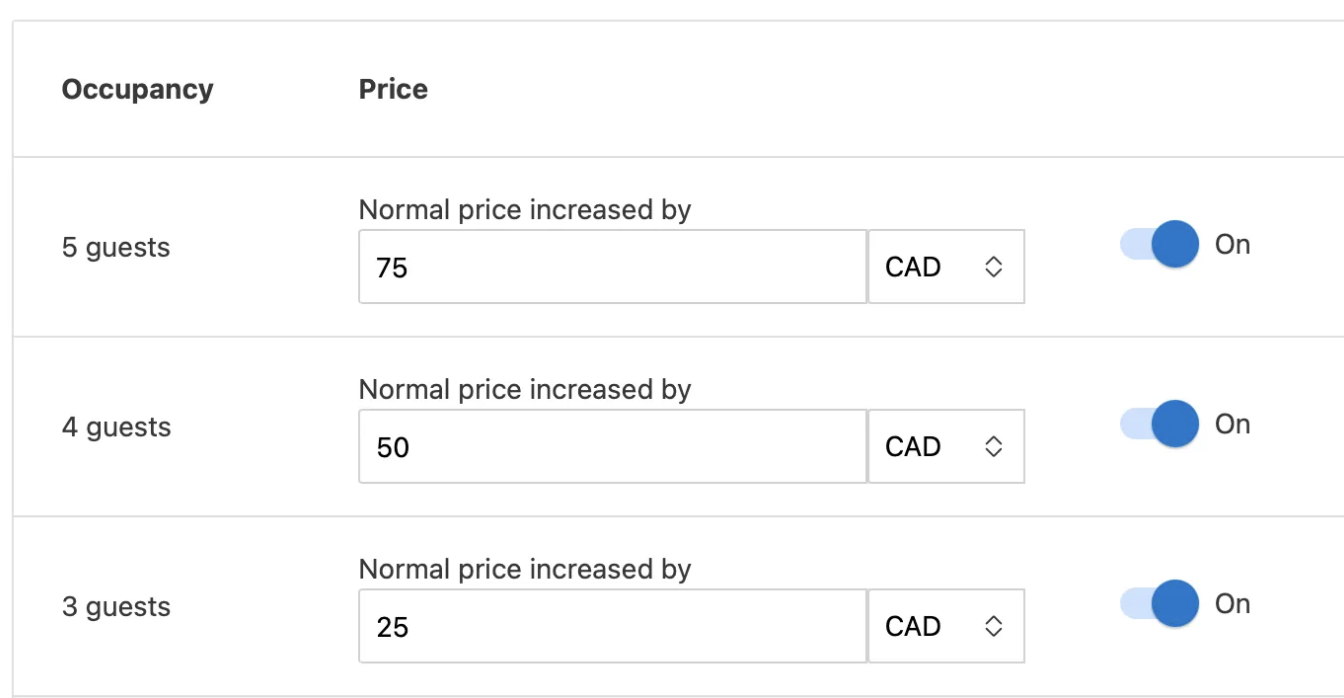
Task: Open the CAD currency dropdown for 5 guests
Action: click(x=945, y=267)
